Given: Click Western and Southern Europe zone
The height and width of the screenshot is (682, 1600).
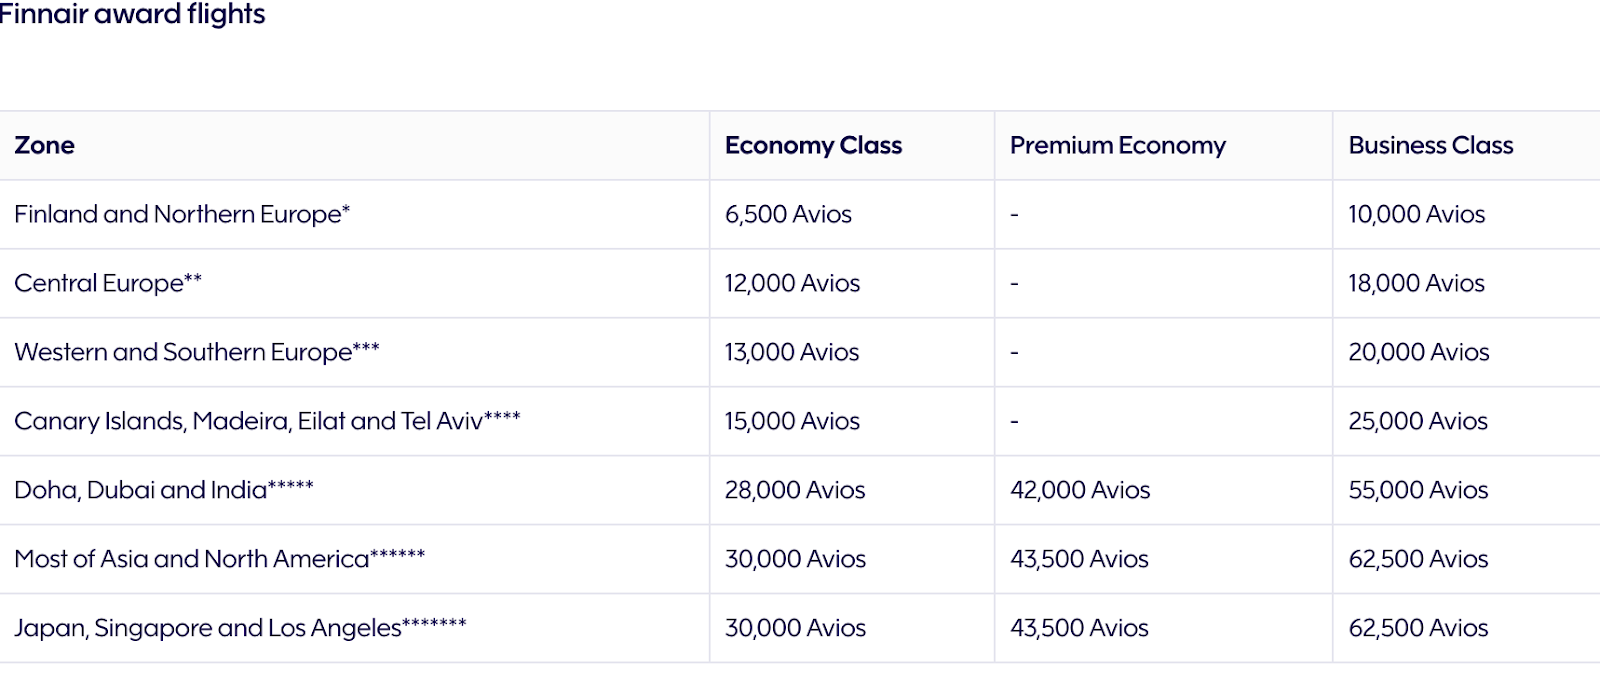Looking at the screenshot, I should click(x=197, y=353).
